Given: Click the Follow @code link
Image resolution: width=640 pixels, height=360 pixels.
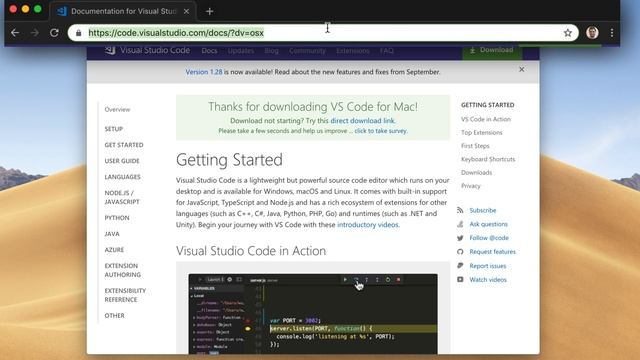Looking at the screenshot, I should pos(489,238).
